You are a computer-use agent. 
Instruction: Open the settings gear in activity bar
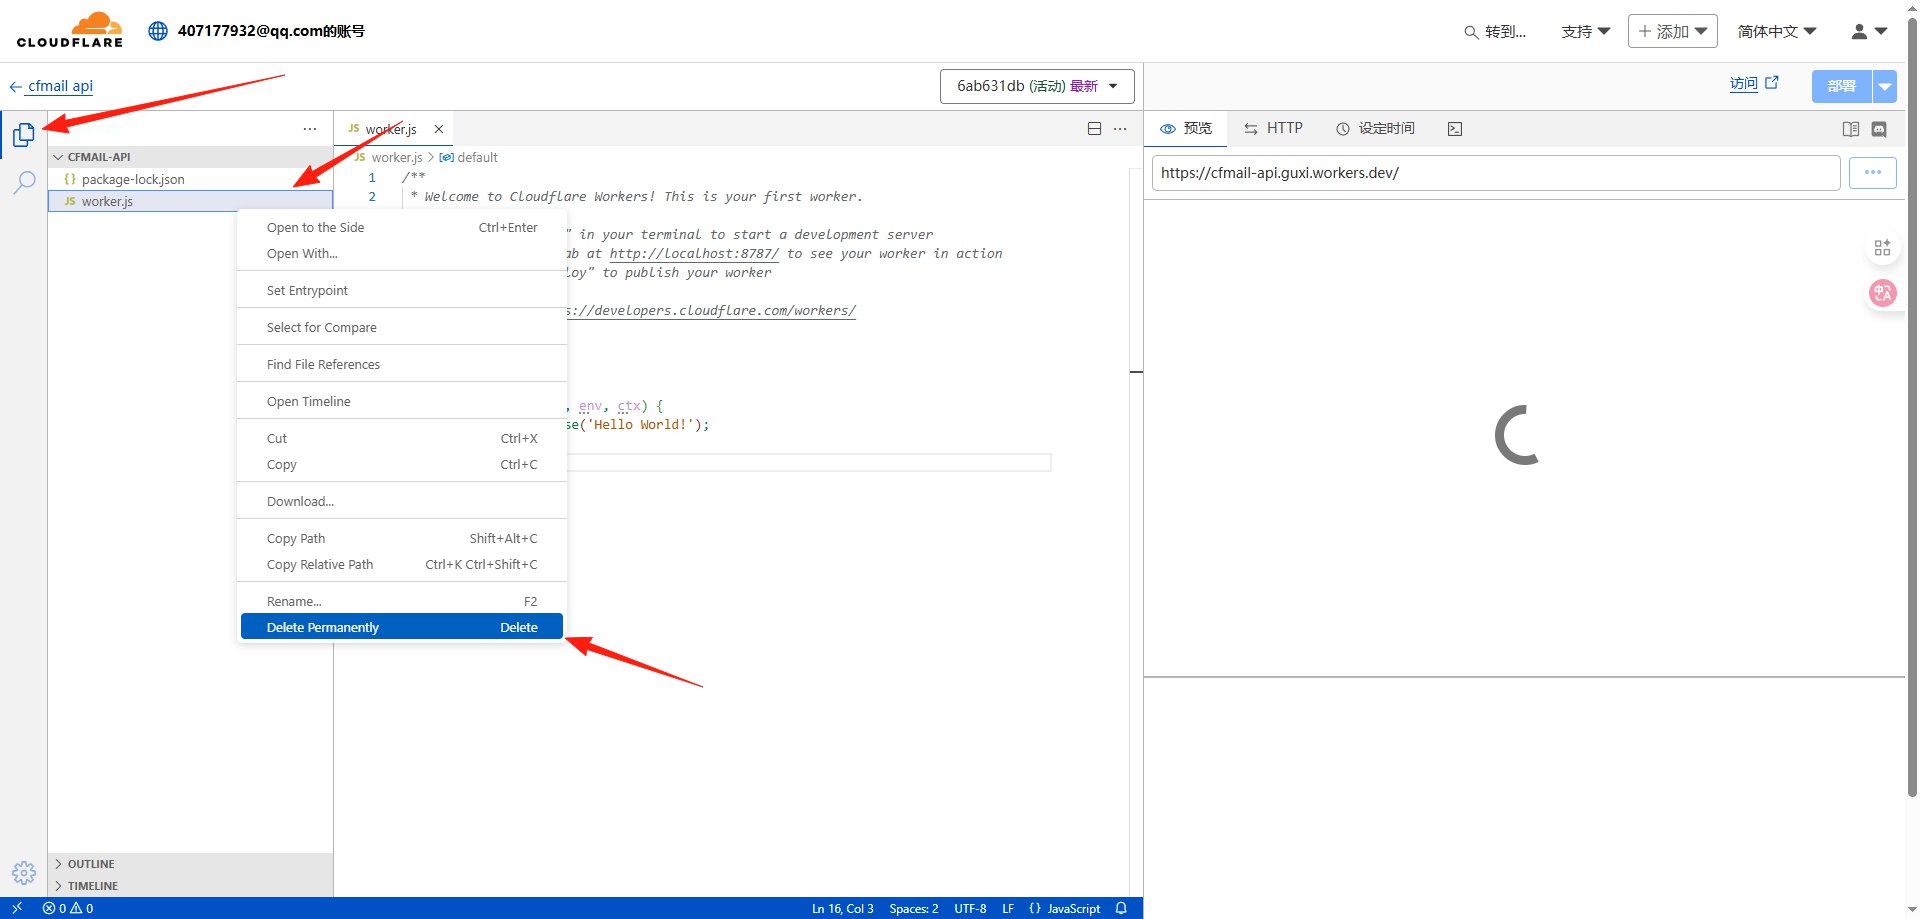(x=24, y=872)
